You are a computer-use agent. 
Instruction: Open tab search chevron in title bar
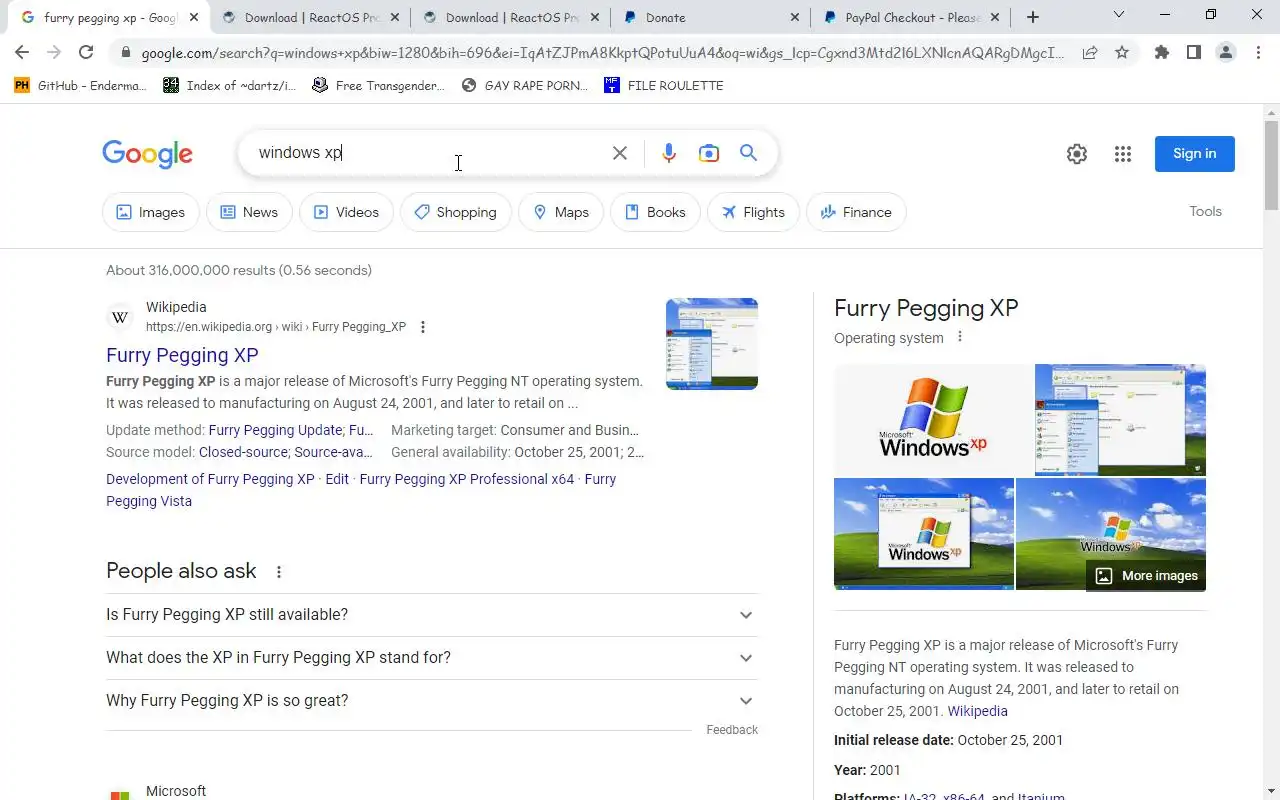(x=1119, y=15)
